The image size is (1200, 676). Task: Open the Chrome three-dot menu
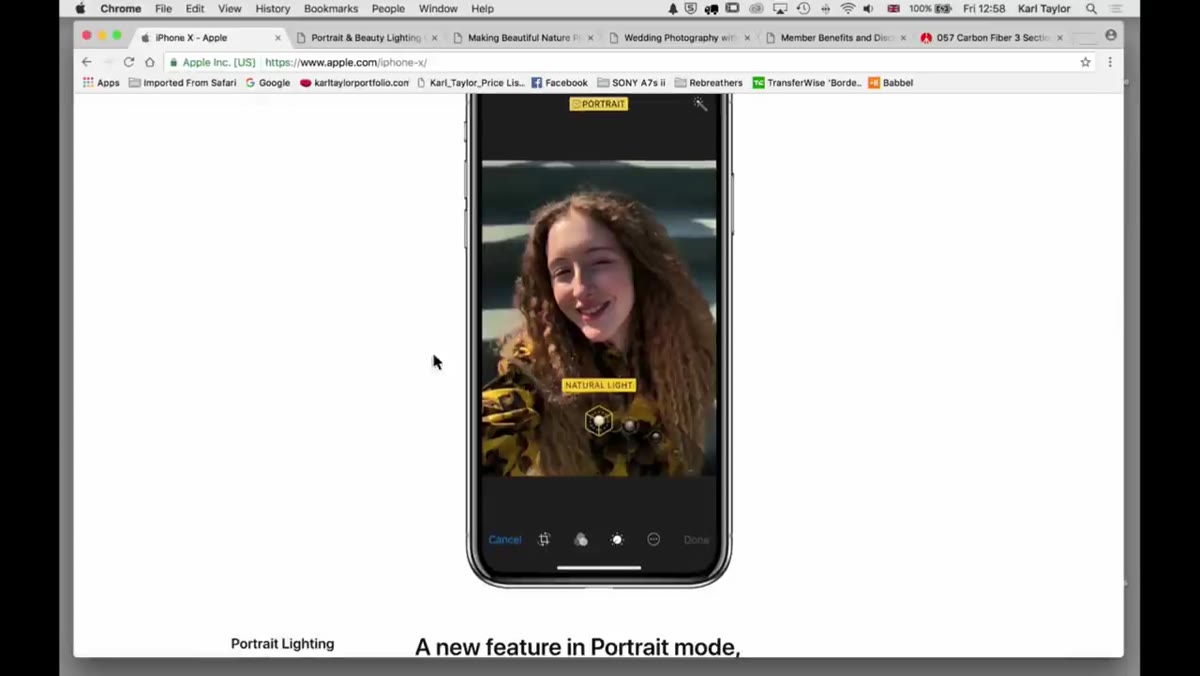pyautogui.click(x=1110, y=62)
